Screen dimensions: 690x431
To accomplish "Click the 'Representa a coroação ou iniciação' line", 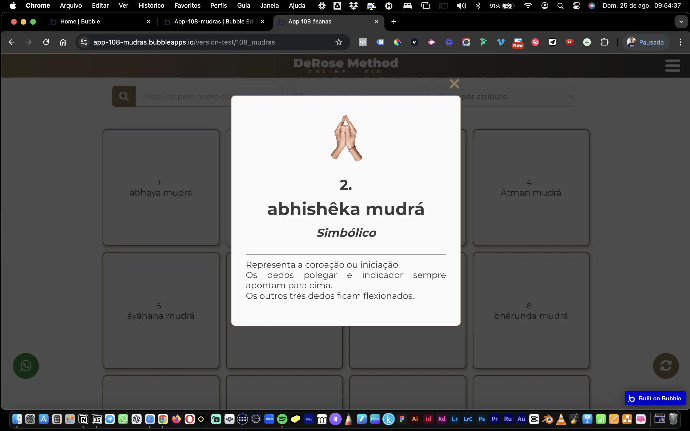I will [x=322, y=265].
